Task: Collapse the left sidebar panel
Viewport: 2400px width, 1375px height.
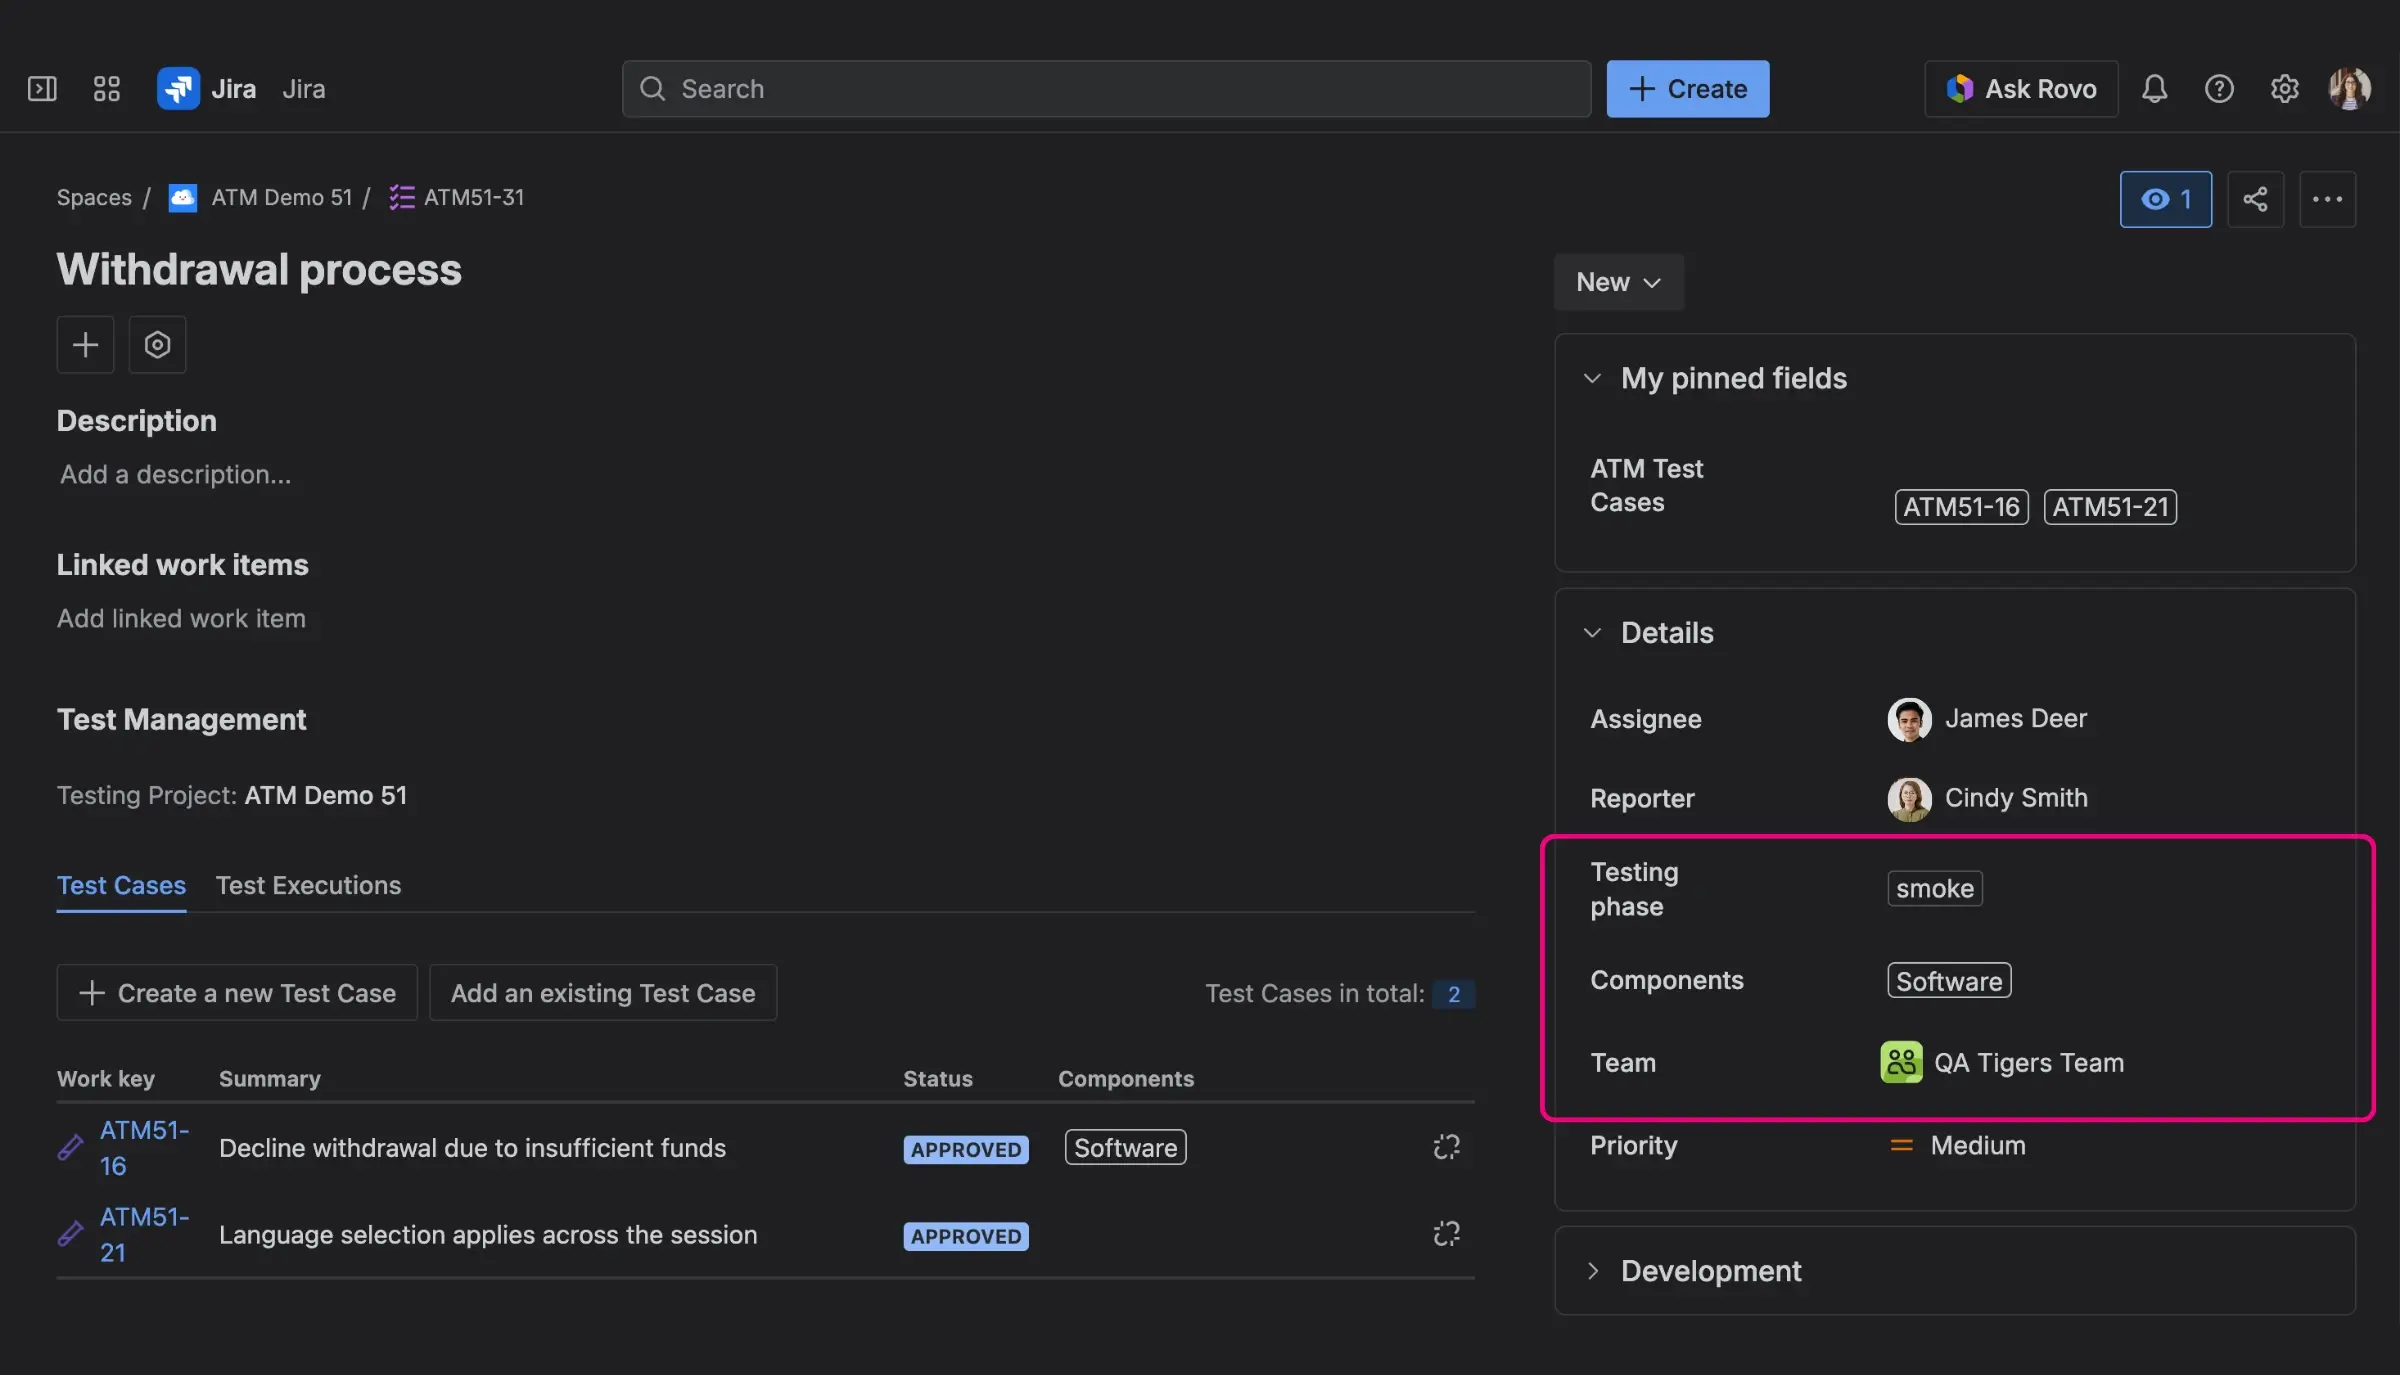Action: (42, 88)
